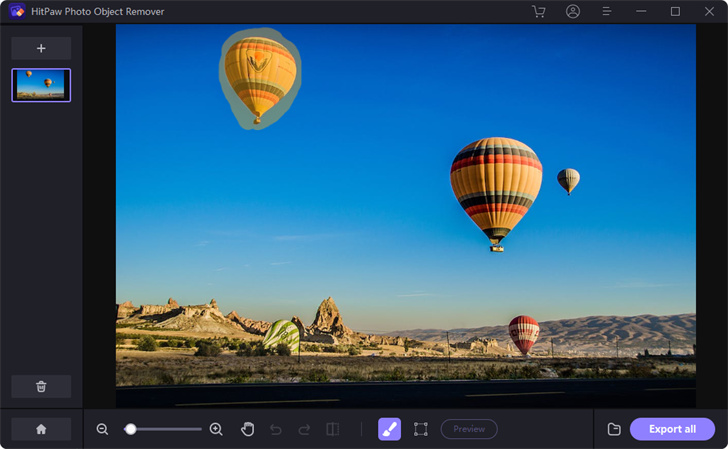Toggle the before/after compare view
This screenshot has height=449, width=728.
tap(332, 429)
